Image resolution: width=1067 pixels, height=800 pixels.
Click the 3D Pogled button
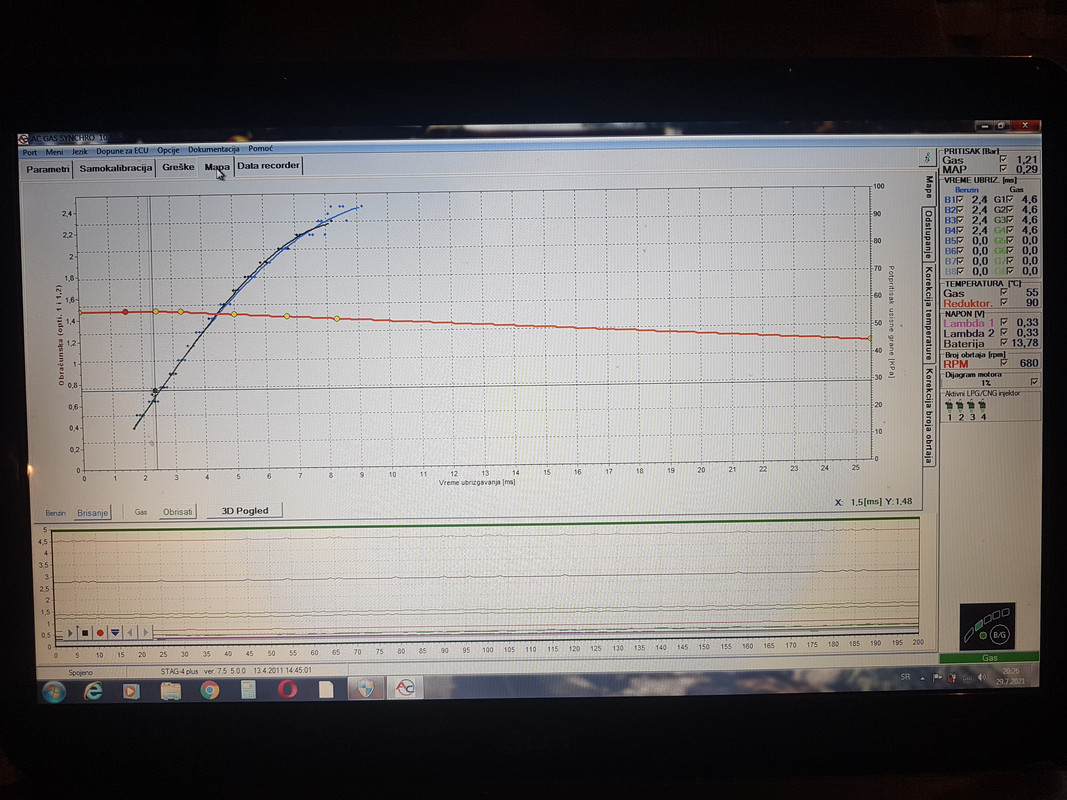245,511
